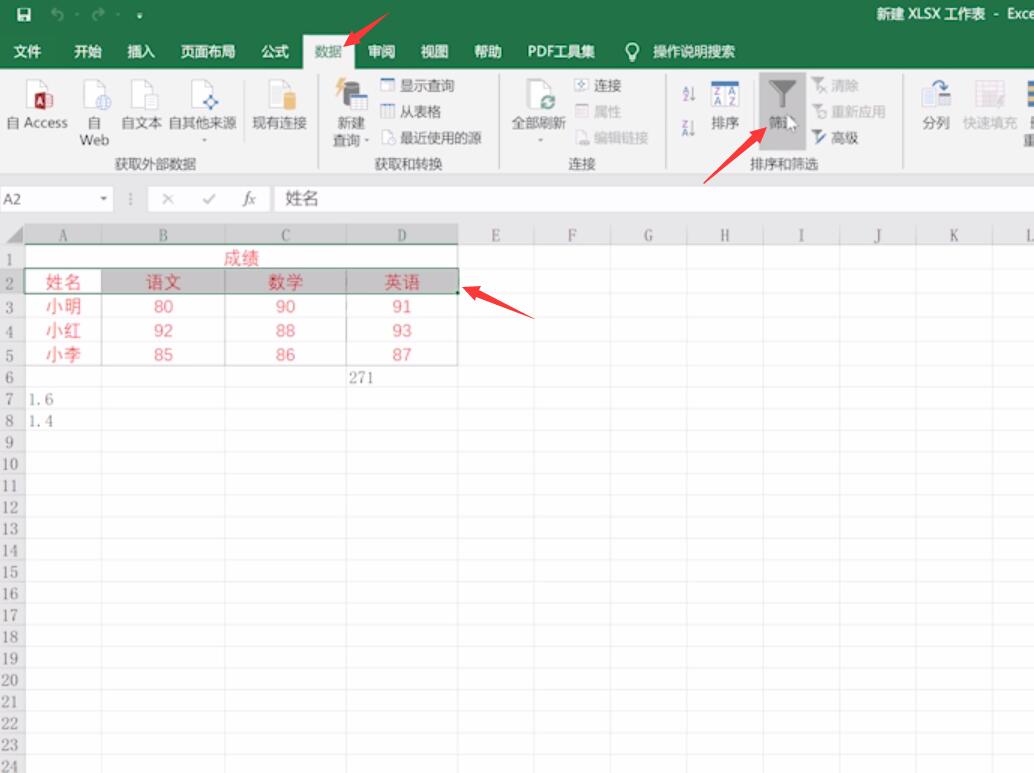Select column D header
Screen dimensions: 1034x773
coord(402,235)
